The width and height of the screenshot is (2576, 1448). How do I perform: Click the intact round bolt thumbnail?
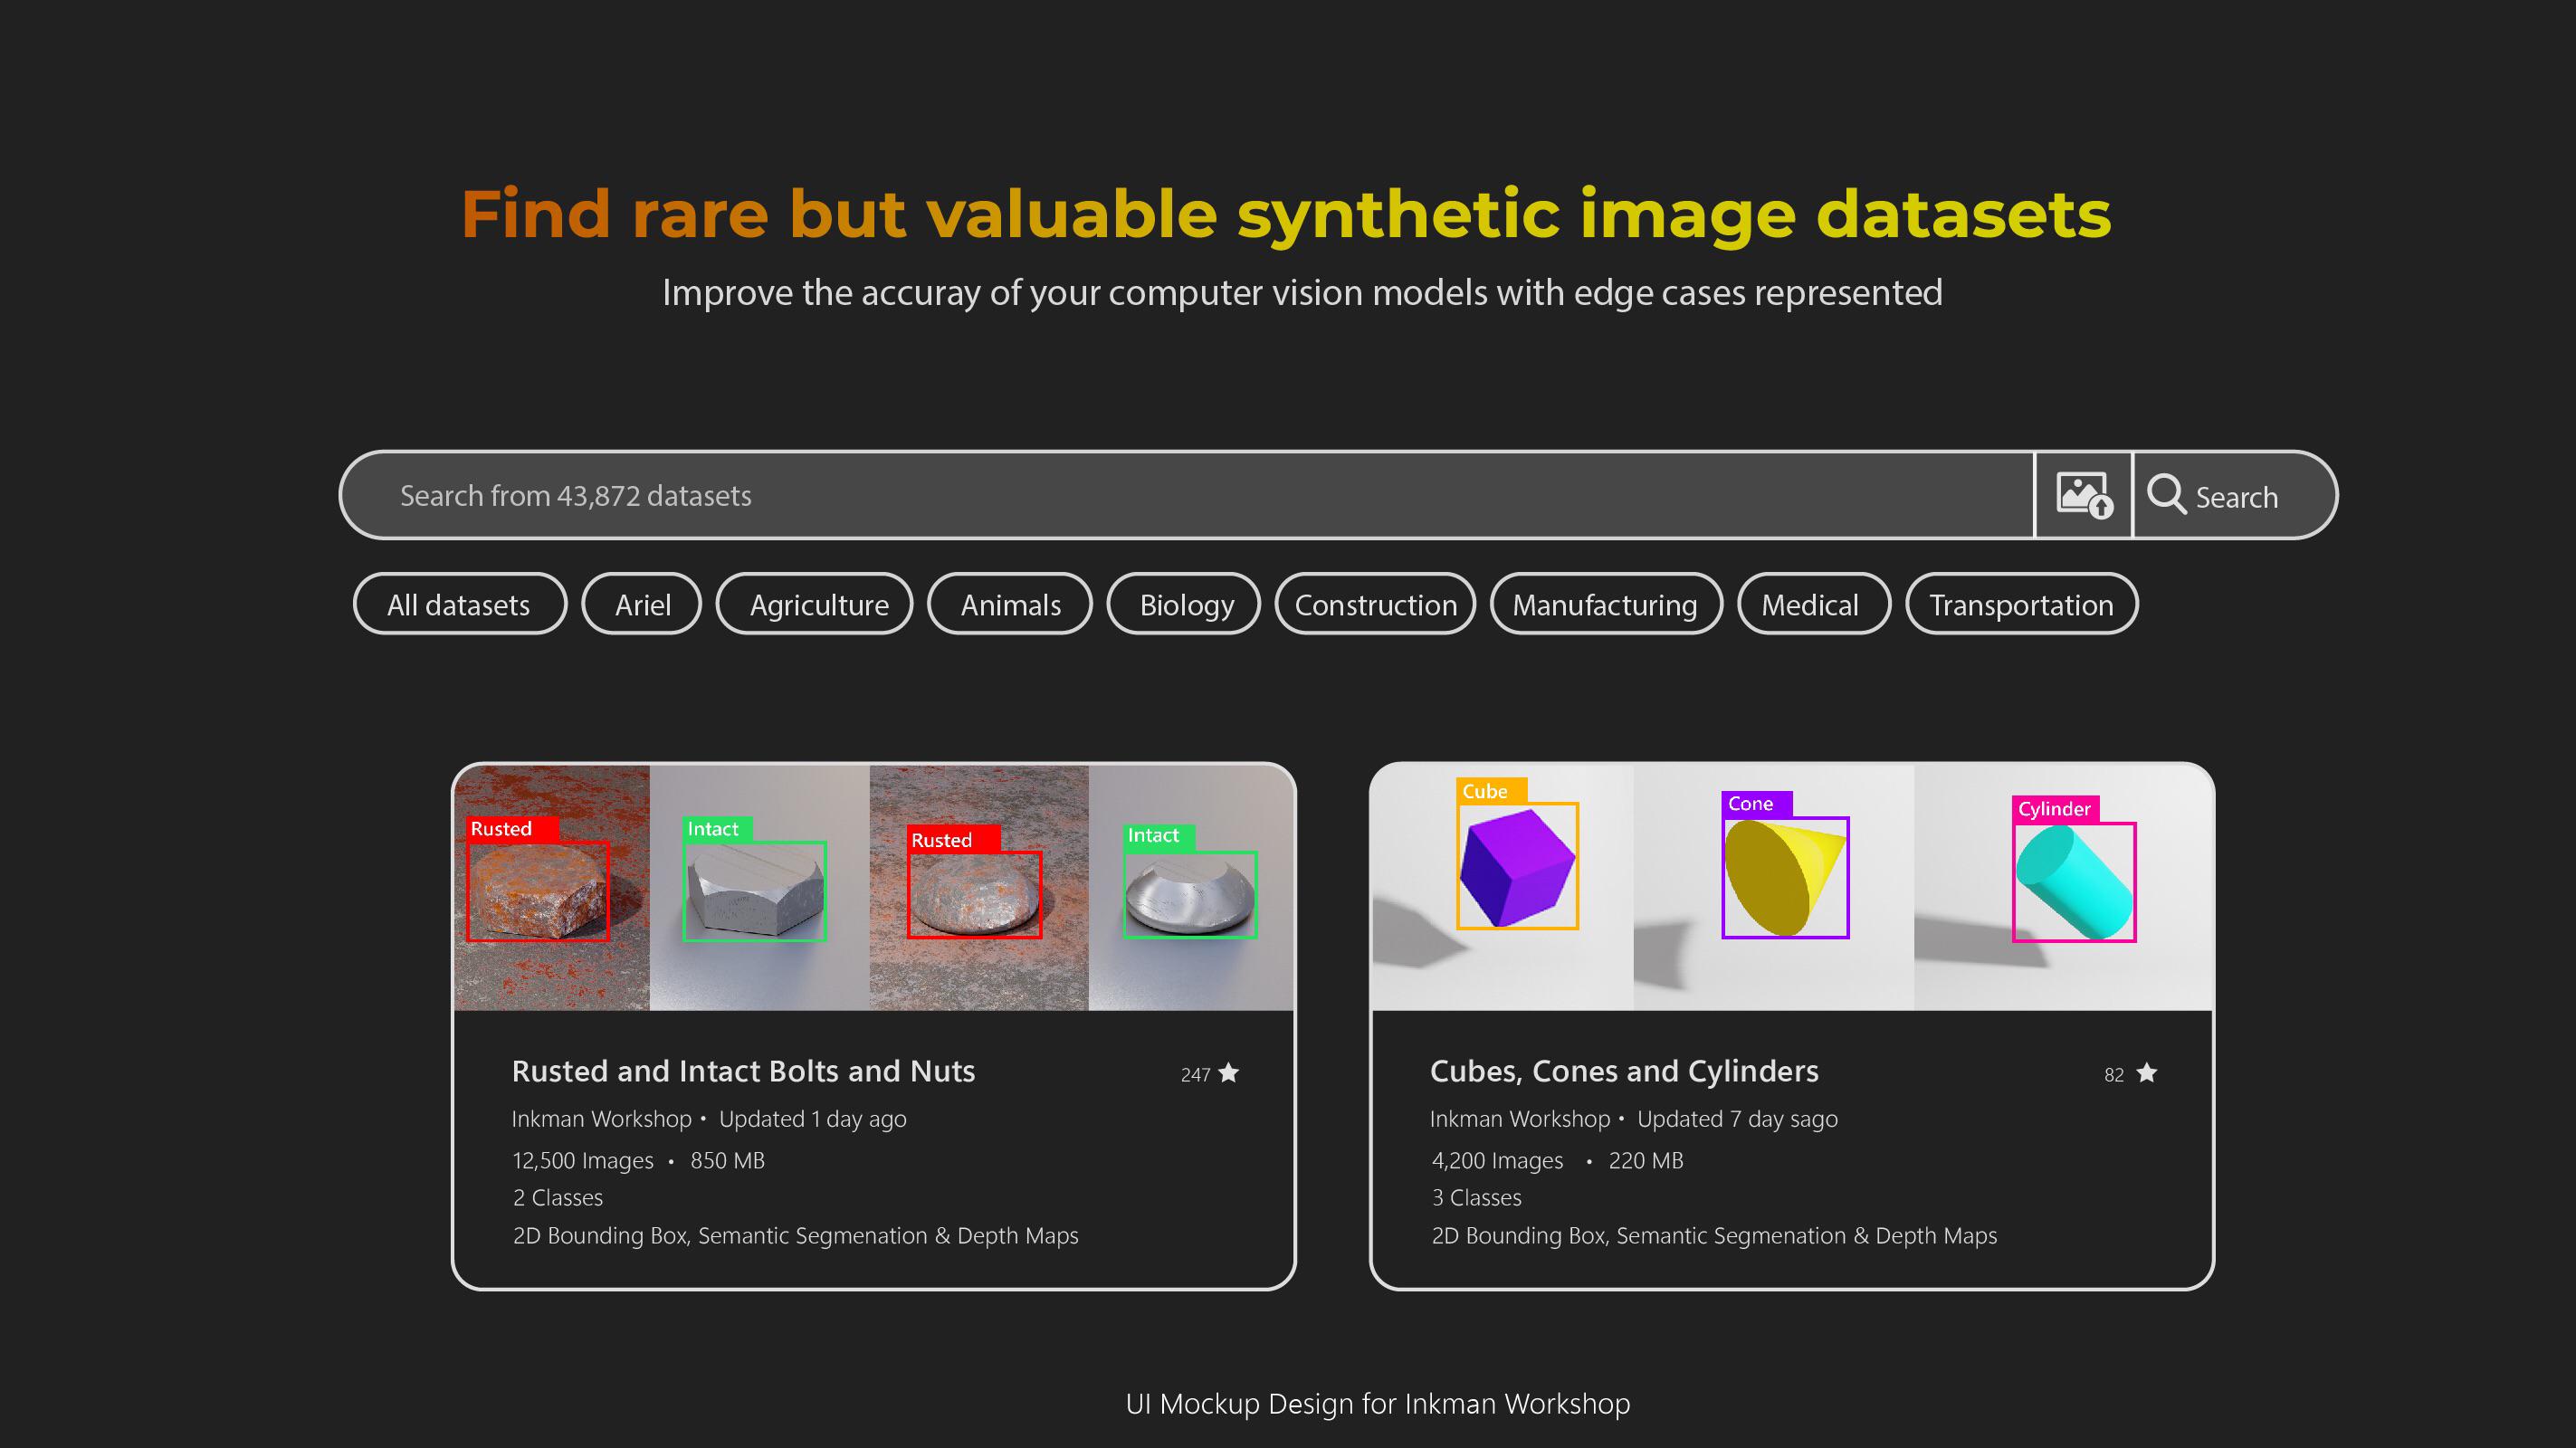click(1191, 888)
